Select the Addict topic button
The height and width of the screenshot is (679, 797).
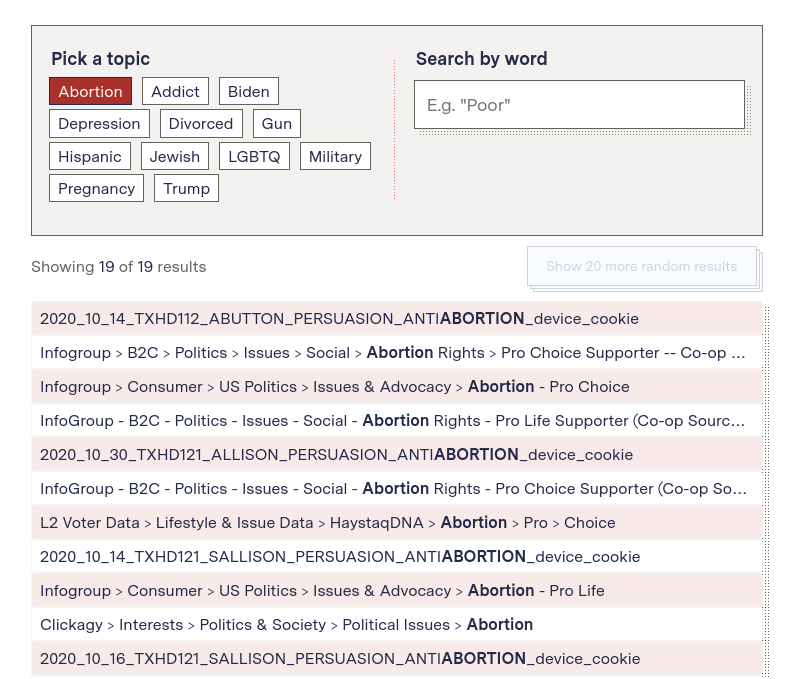point(175,91)
